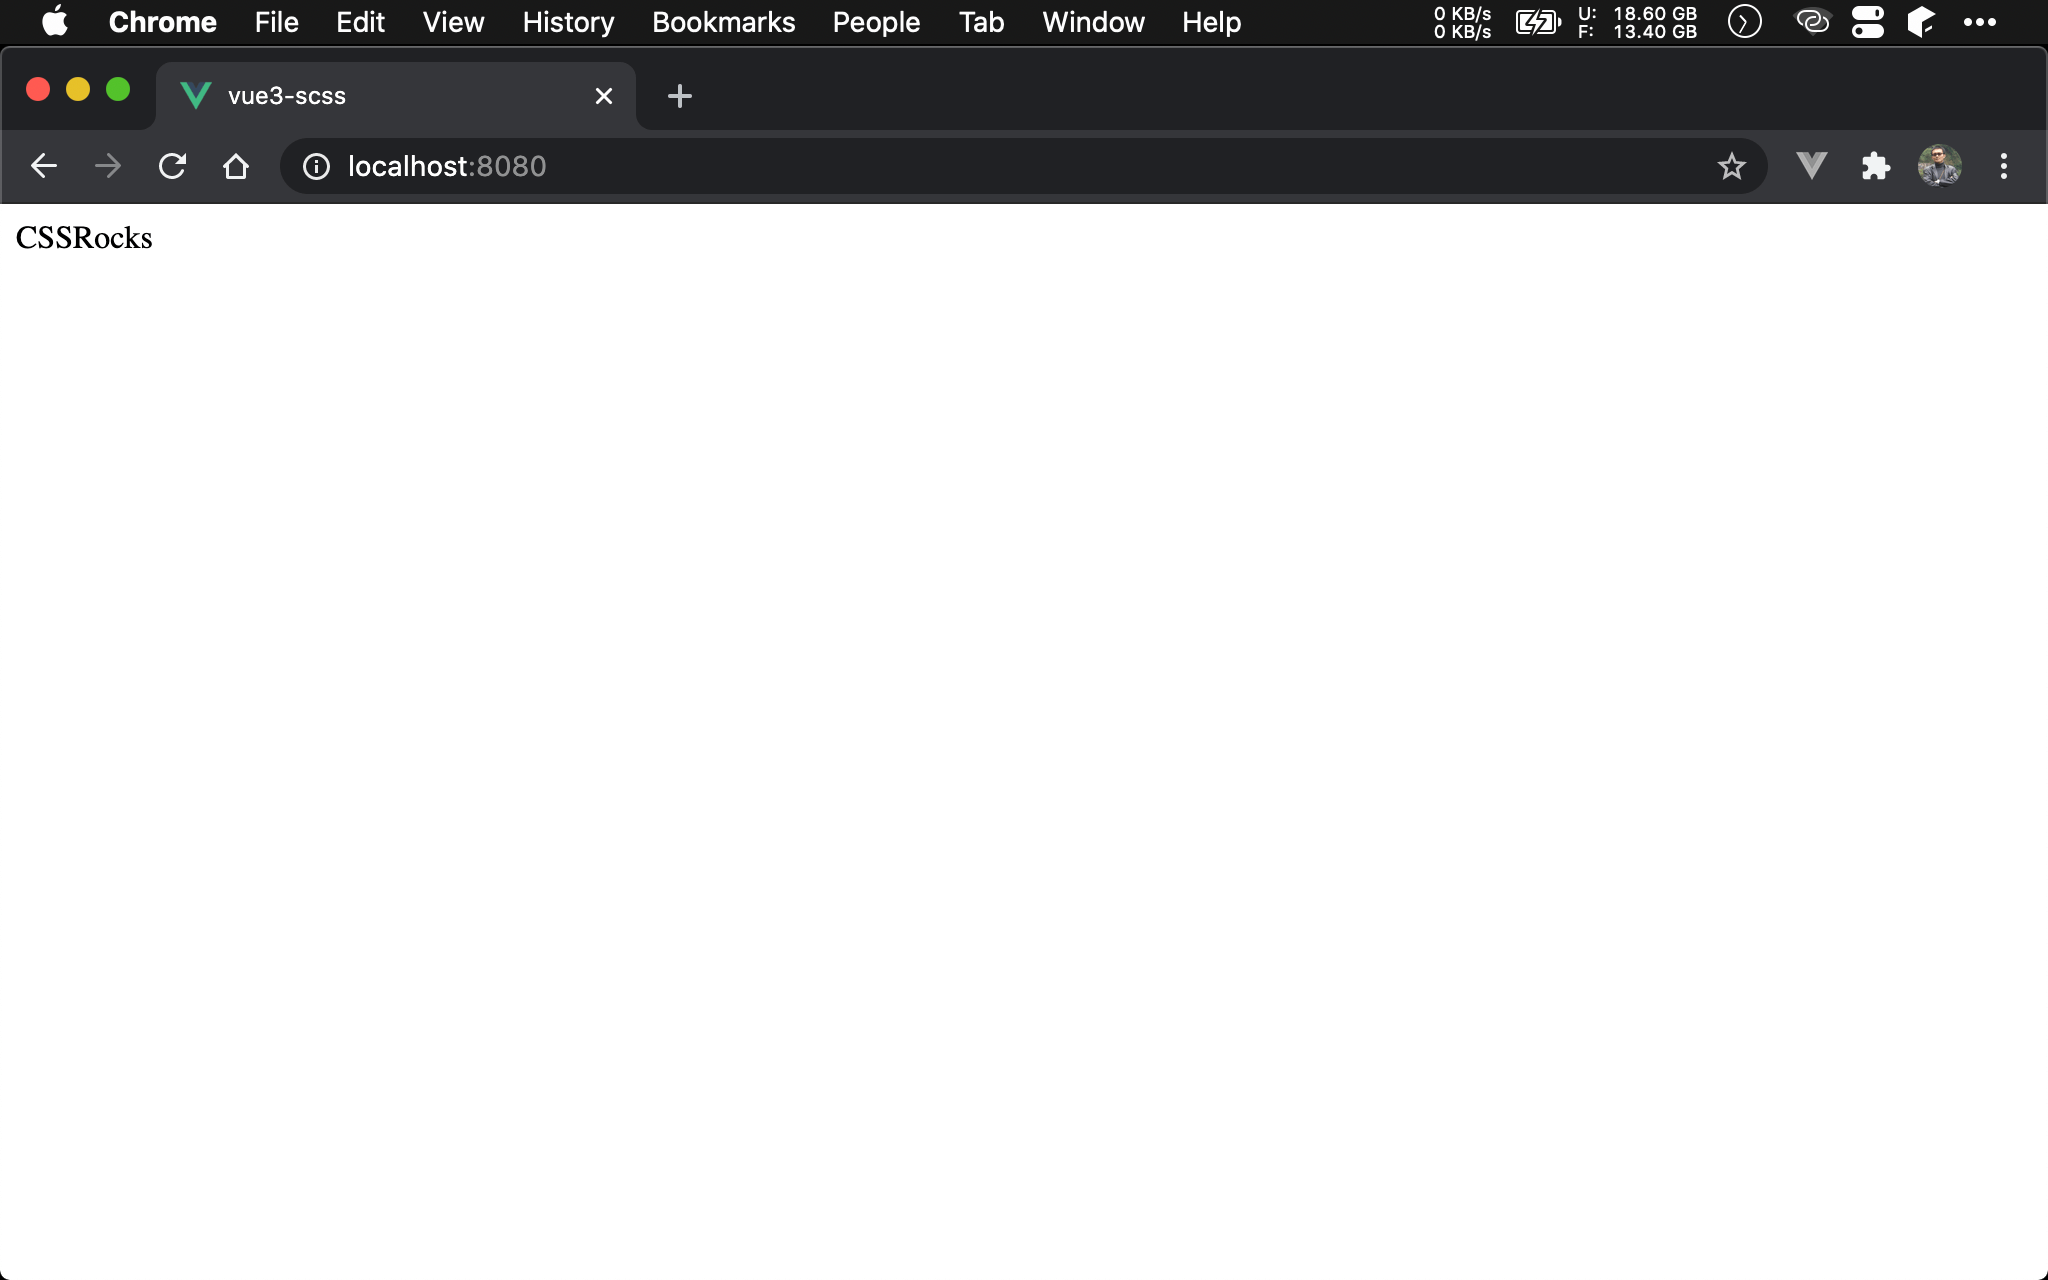Open the Extensions puzzle piece menu
The height and width of the screenshot is (1280, 2048).
coord(1875,166)
